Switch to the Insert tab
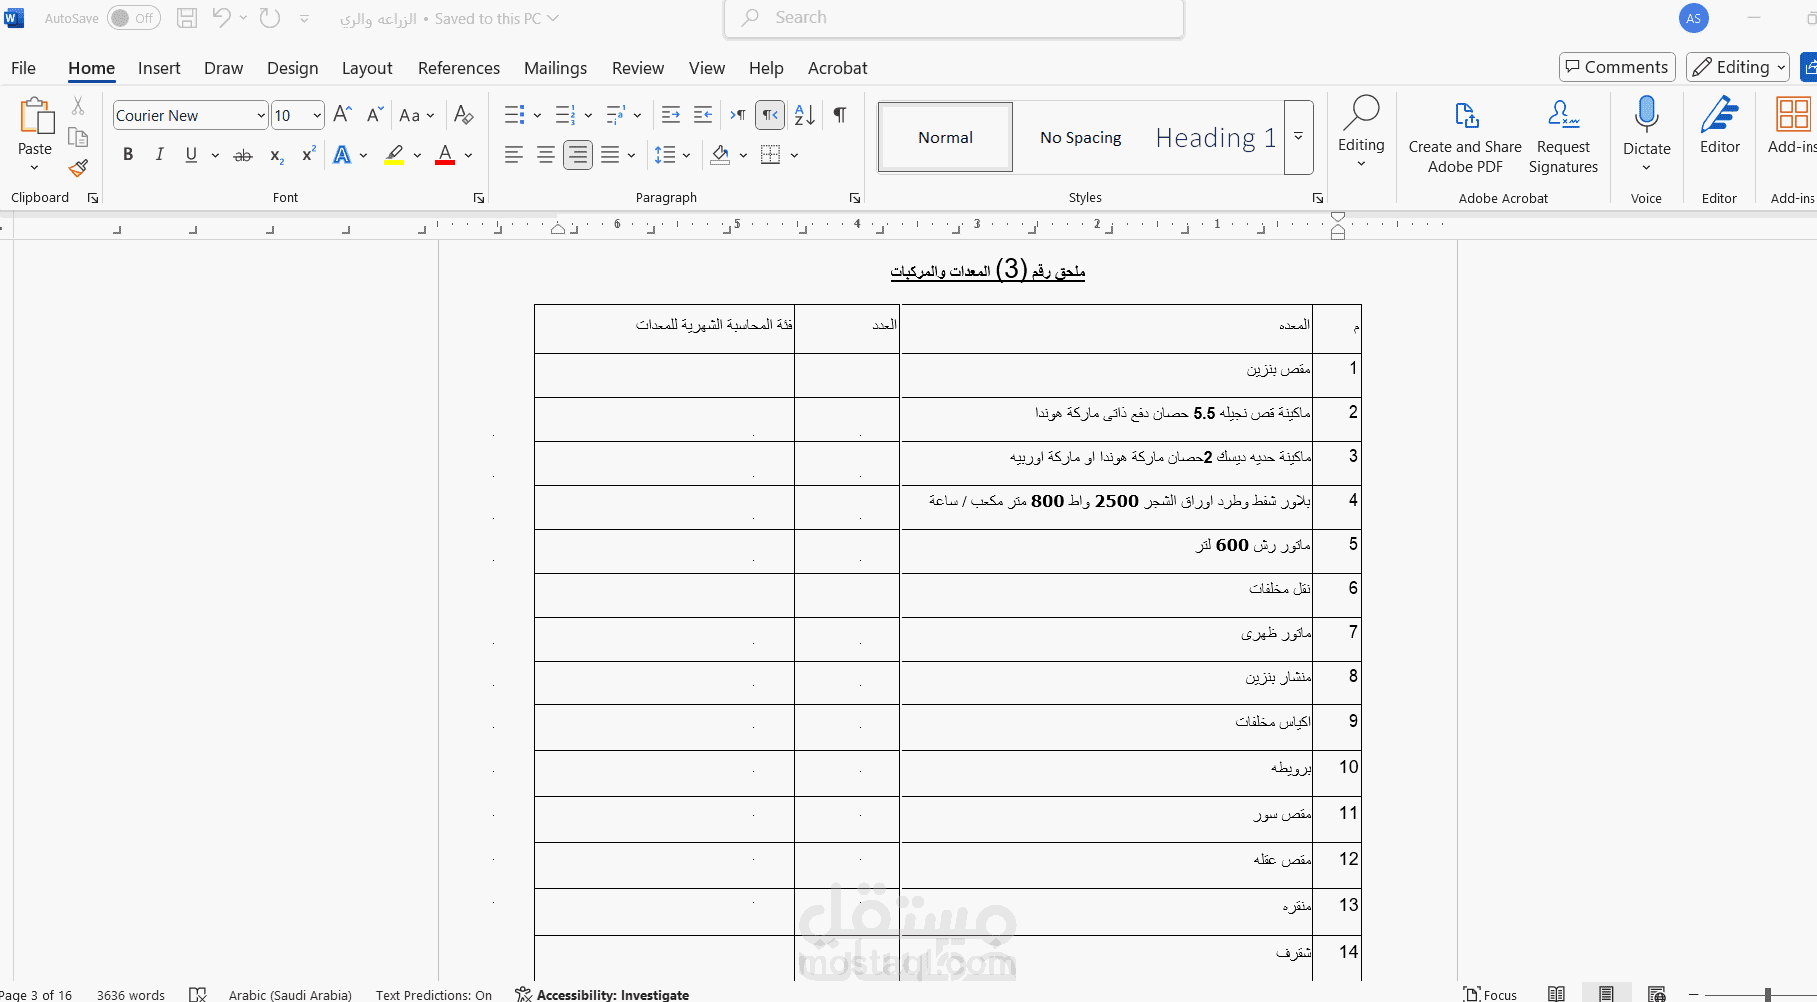 pyautogui.click(x=159, y=68)
